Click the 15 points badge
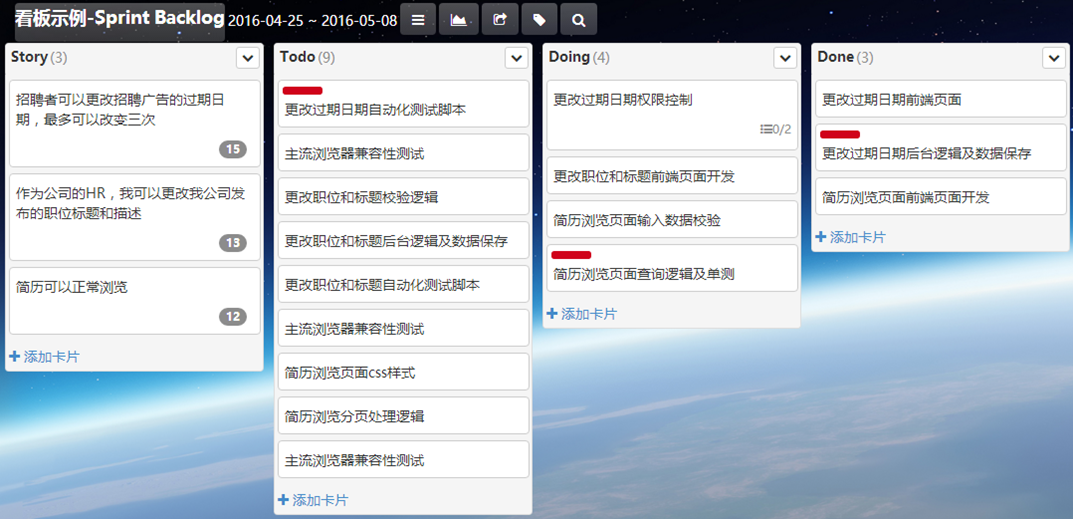1073x519 pixels. (233, 149)
